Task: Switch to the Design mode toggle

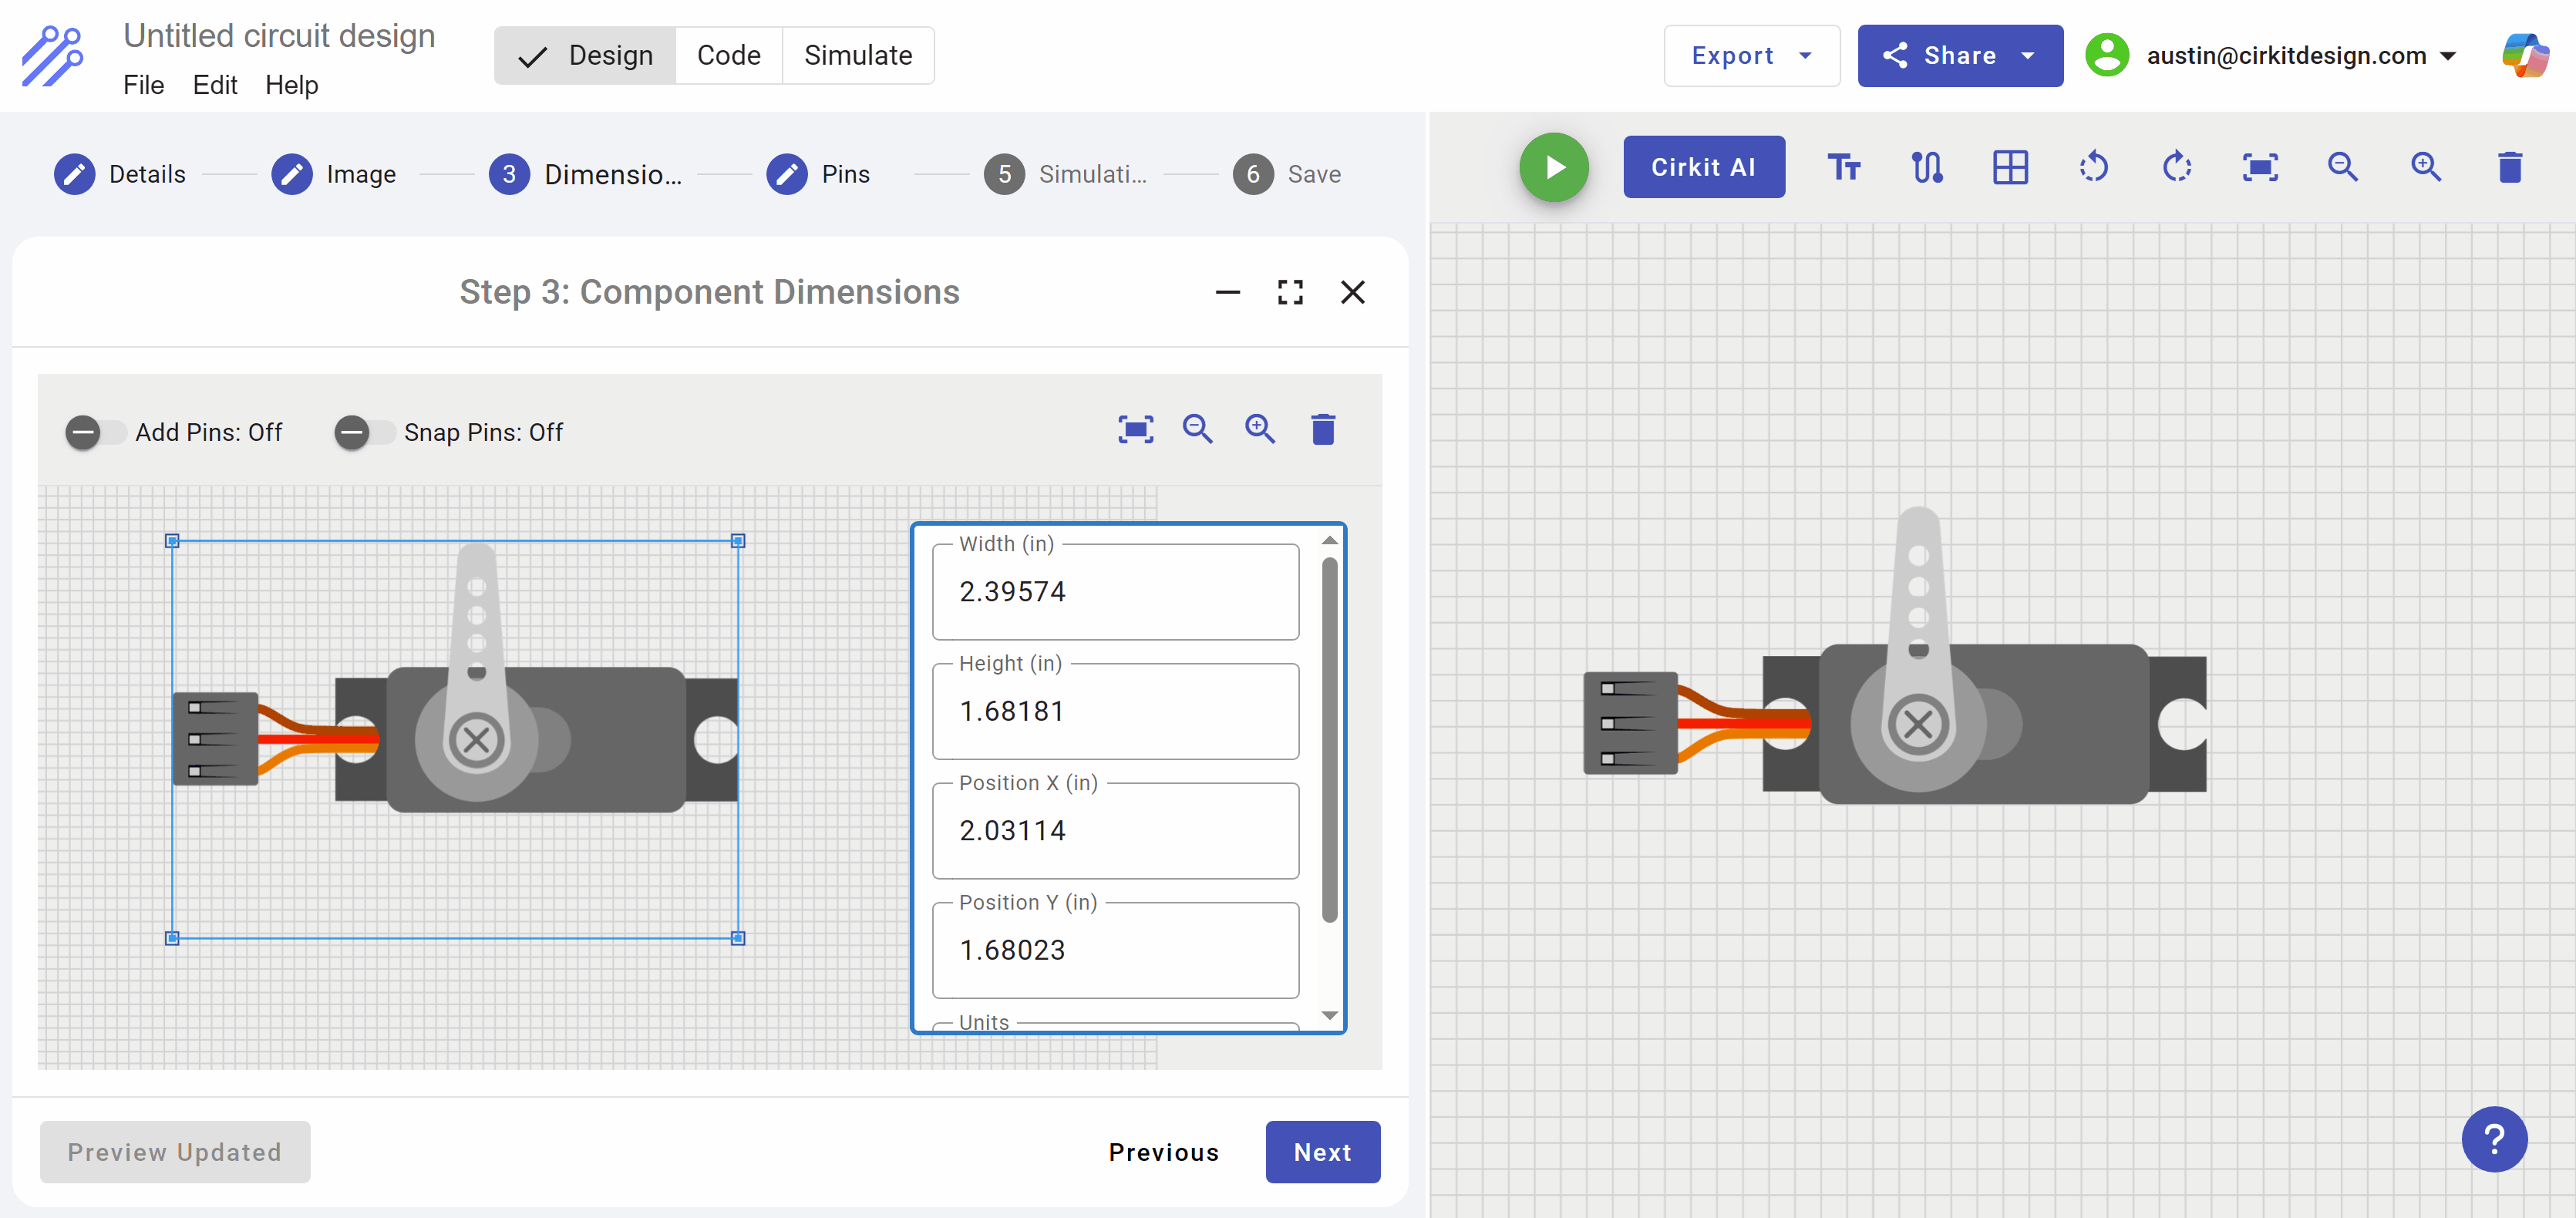Action: [585, 55]
